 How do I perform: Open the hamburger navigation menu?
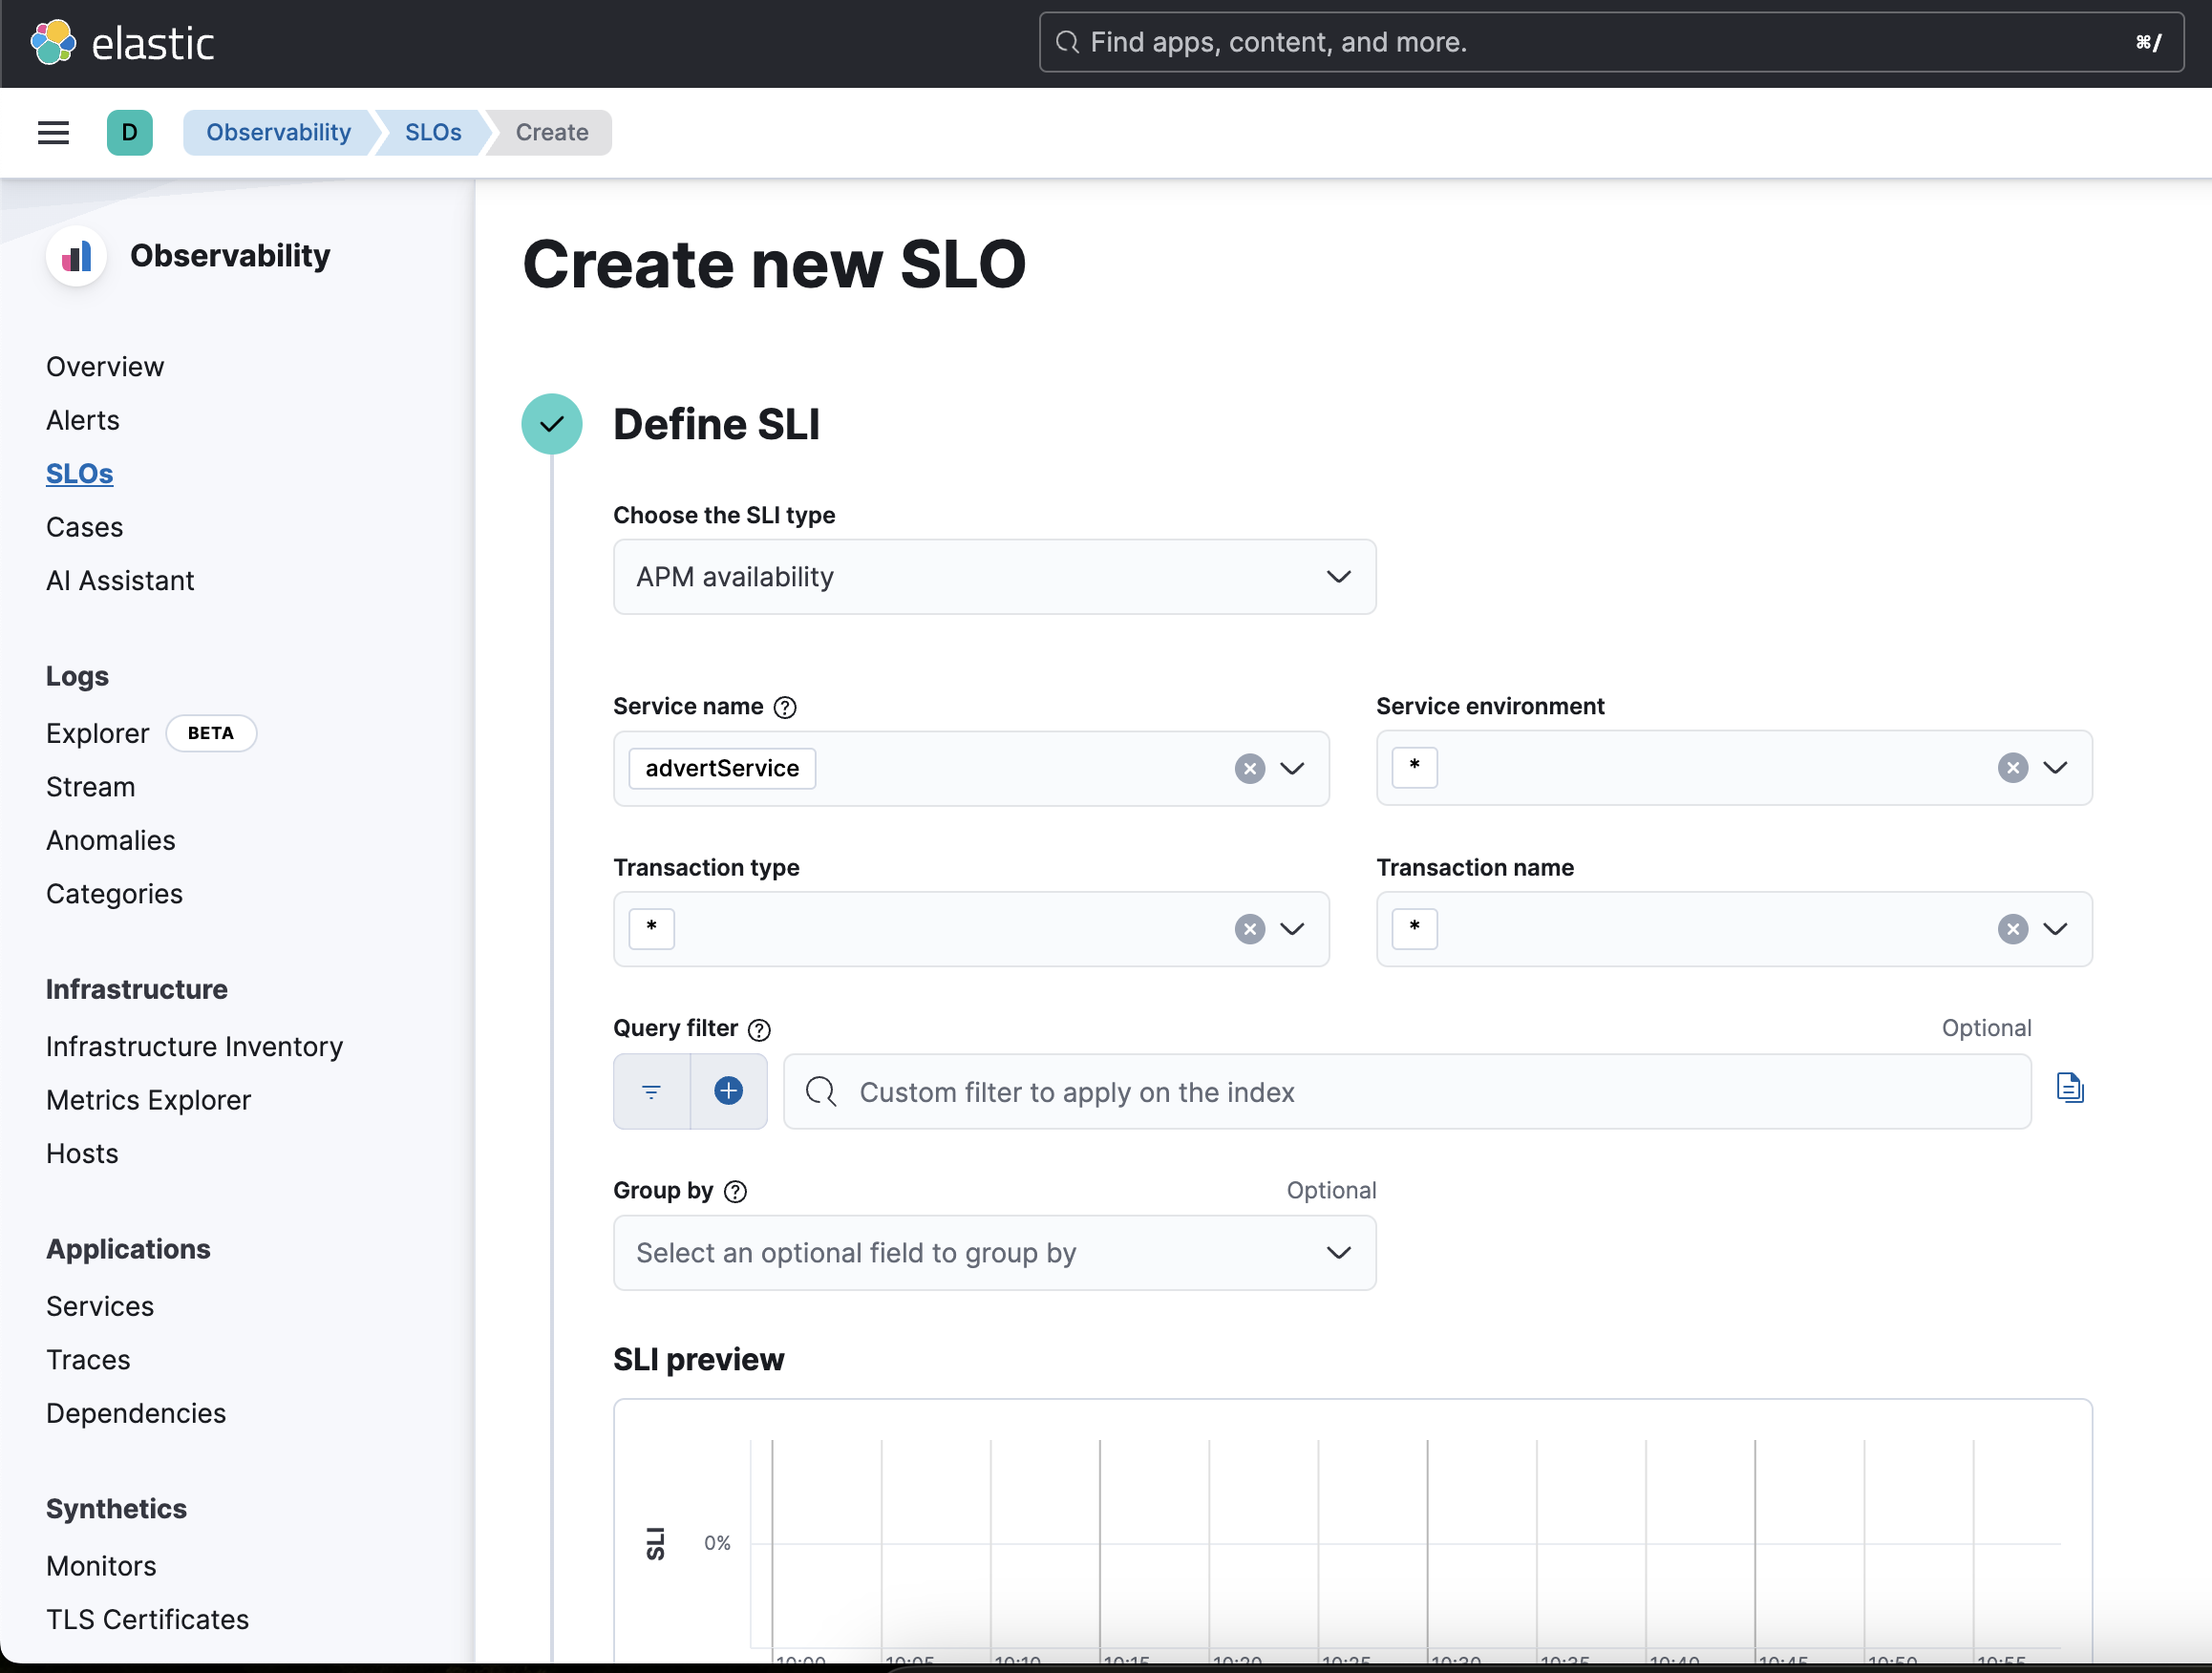pos(54,132)
